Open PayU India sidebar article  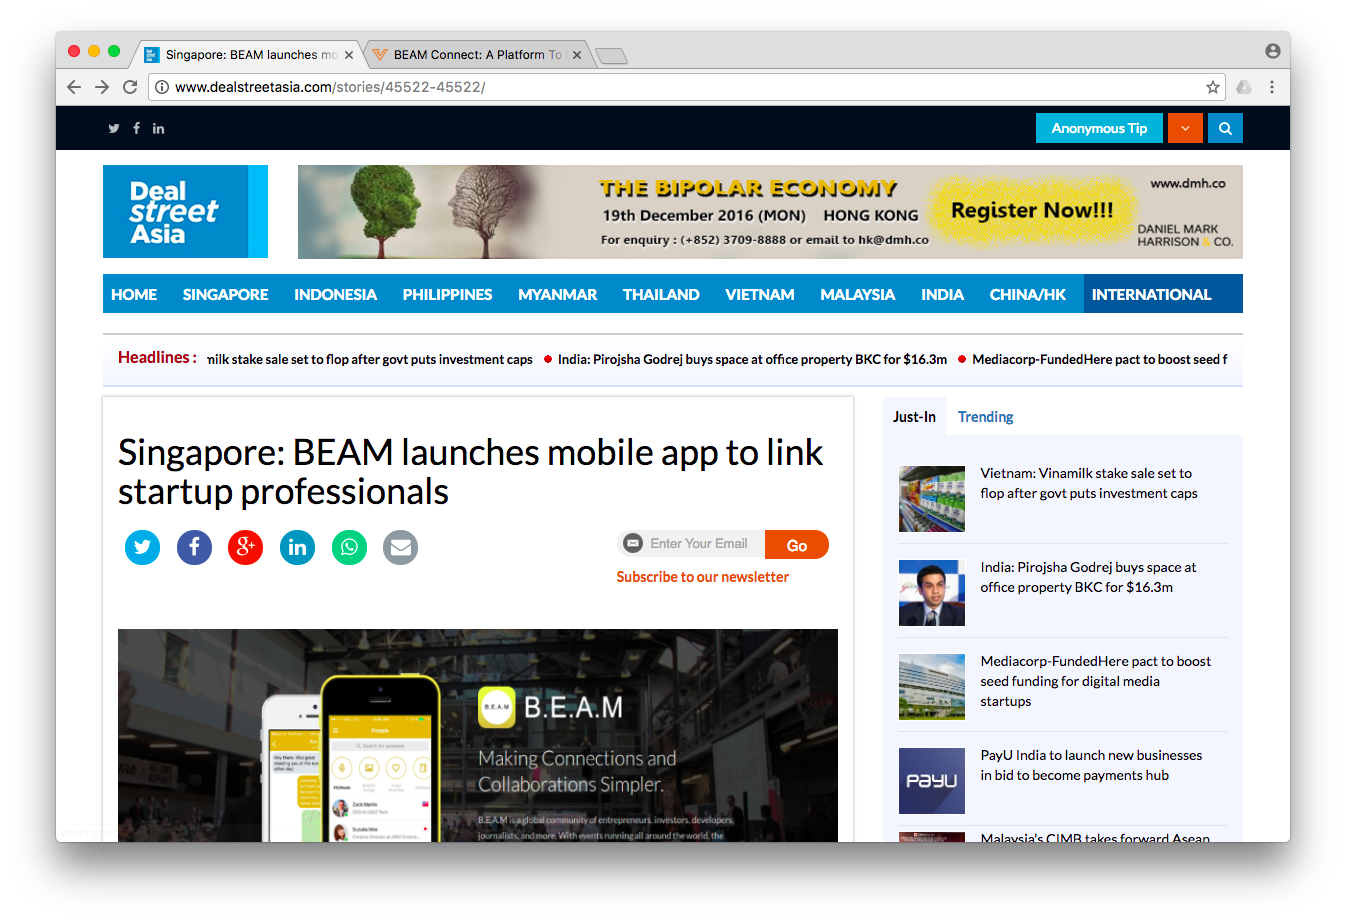point(1091,765)
